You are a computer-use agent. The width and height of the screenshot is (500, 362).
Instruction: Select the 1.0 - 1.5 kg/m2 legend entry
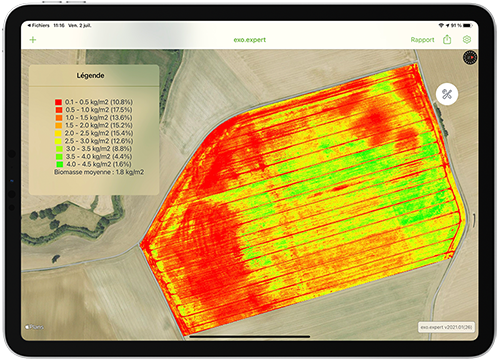point(94,118)
